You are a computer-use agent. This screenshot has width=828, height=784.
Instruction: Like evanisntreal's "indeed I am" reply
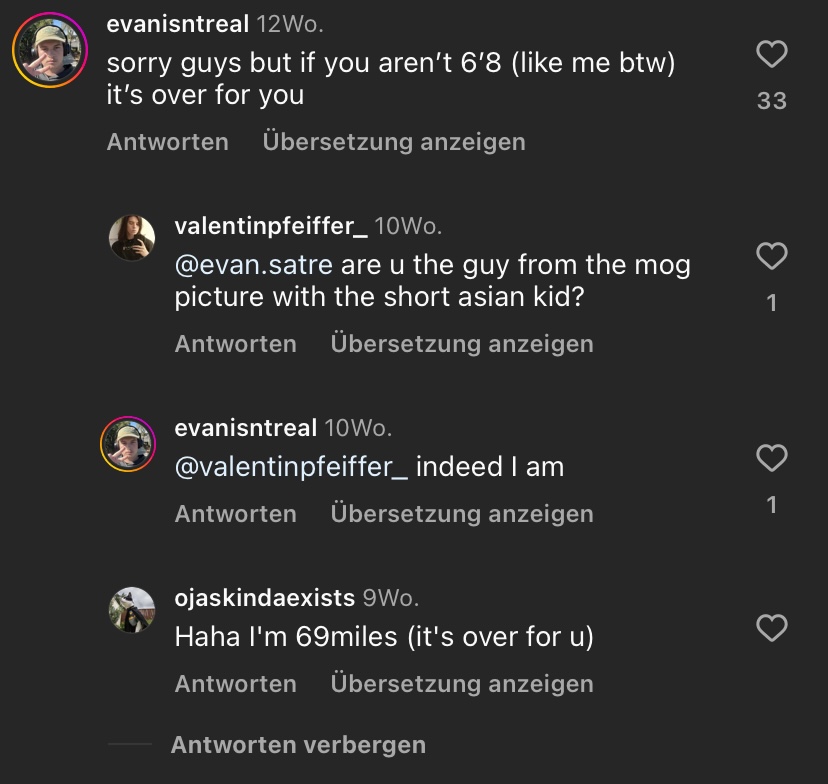pos(771,458)
